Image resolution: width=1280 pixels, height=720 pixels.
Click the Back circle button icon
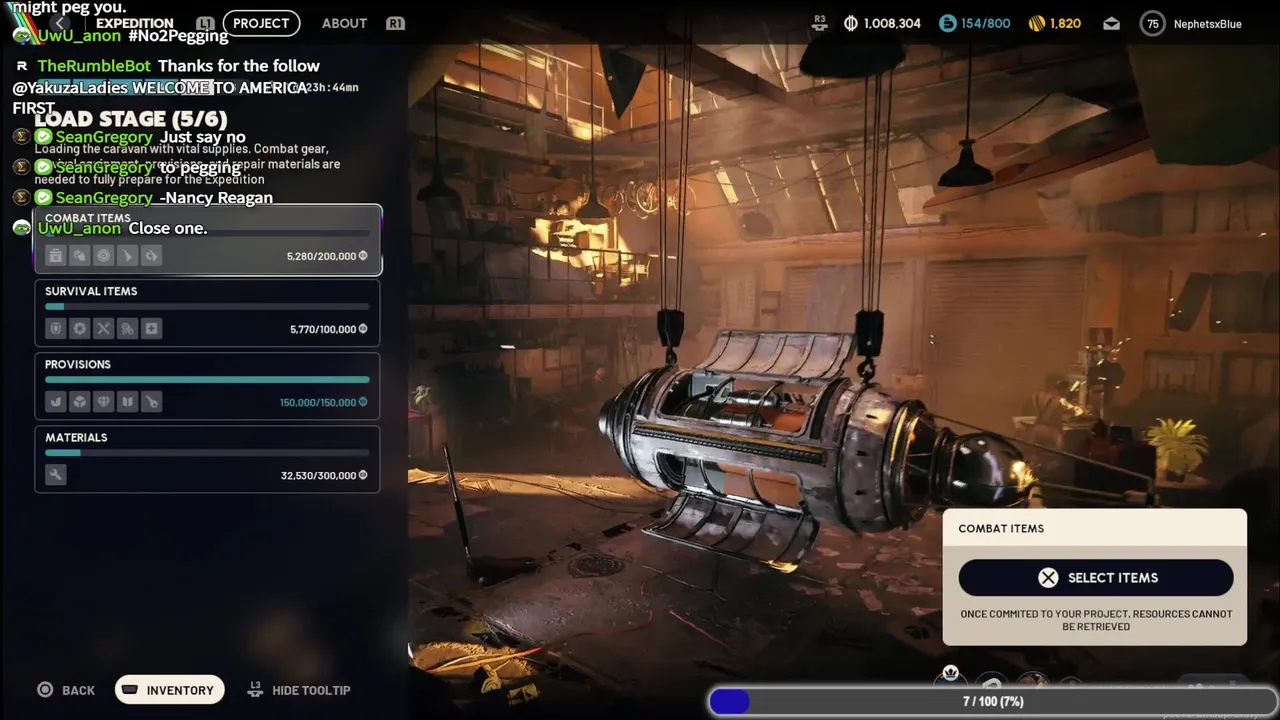45,690
